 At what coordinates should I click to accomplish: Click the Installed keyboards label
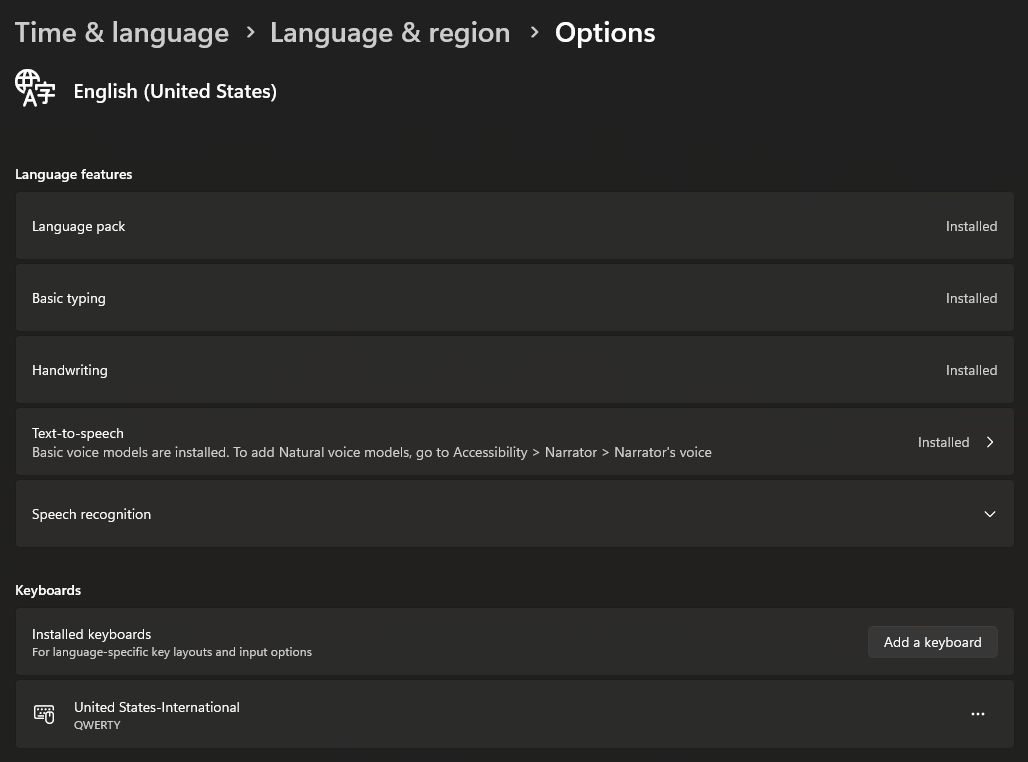click(x=91, y=634)
